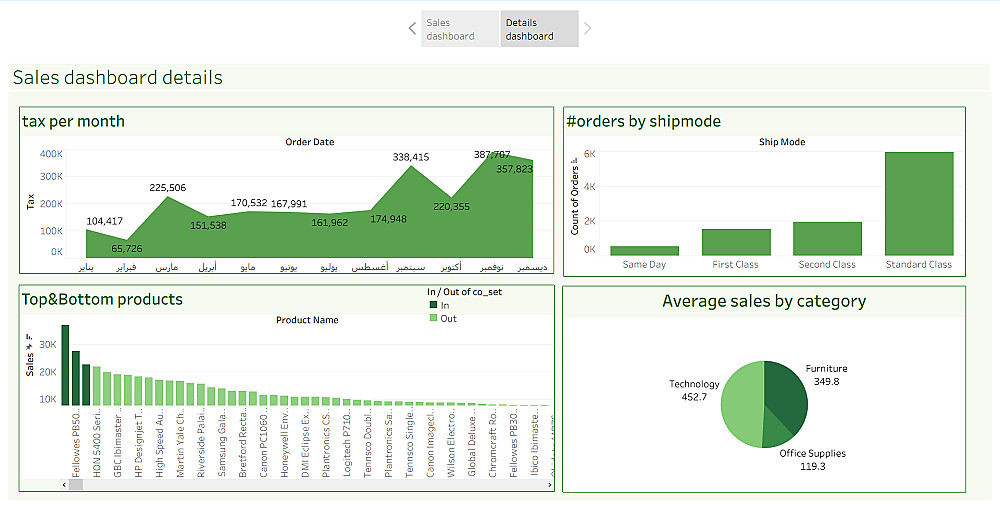Click the Ship Mode column header

pos(782,142)
